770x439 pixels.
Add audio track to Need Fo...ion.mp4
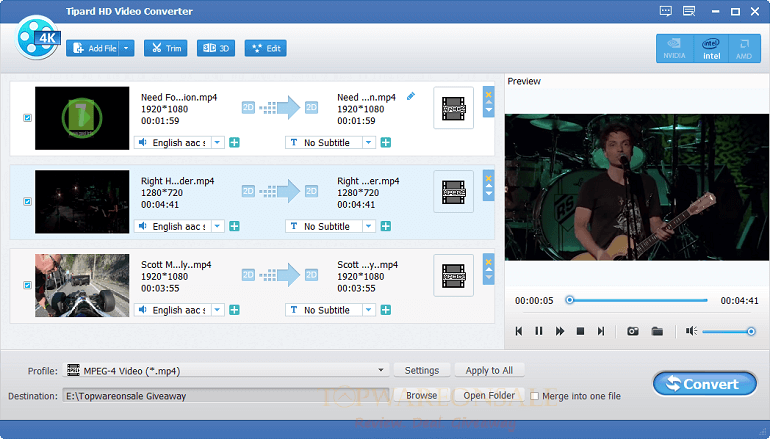point(235,142)
